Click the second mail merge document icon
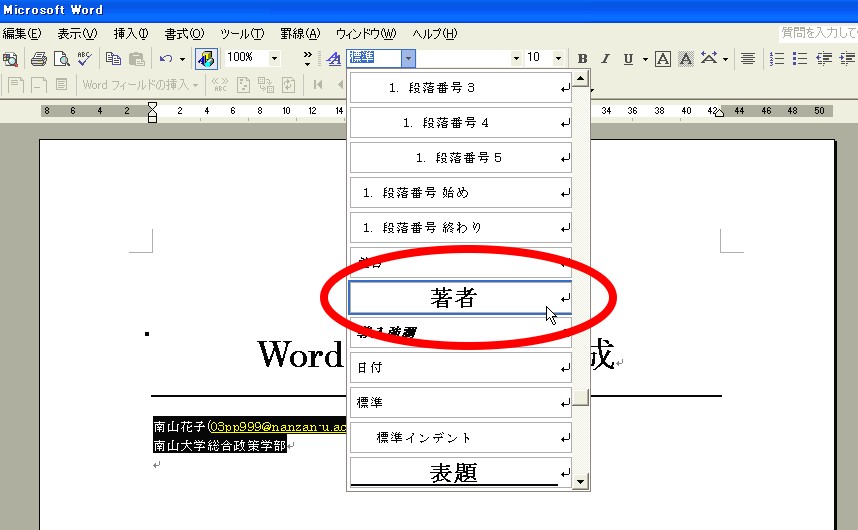The image size is (858, 530). pos(38,85)
